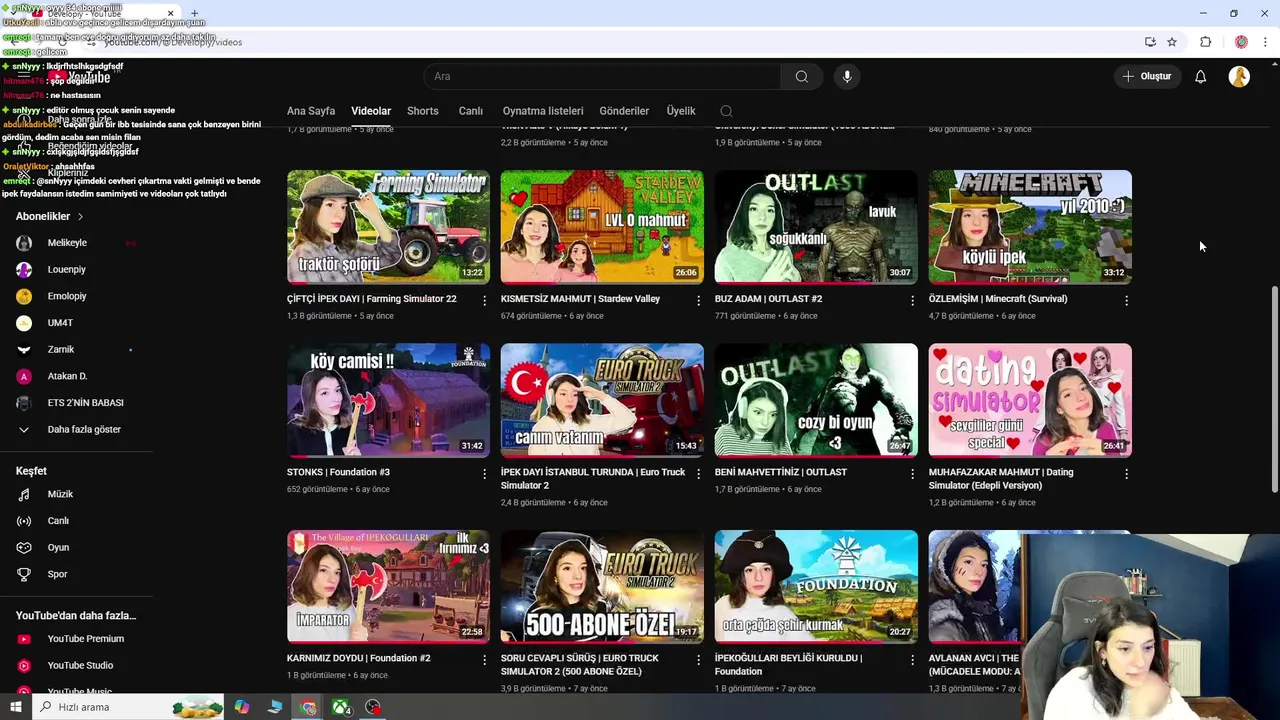
Task: Open the account avatar menu
Action: (x=1239, y=77)
